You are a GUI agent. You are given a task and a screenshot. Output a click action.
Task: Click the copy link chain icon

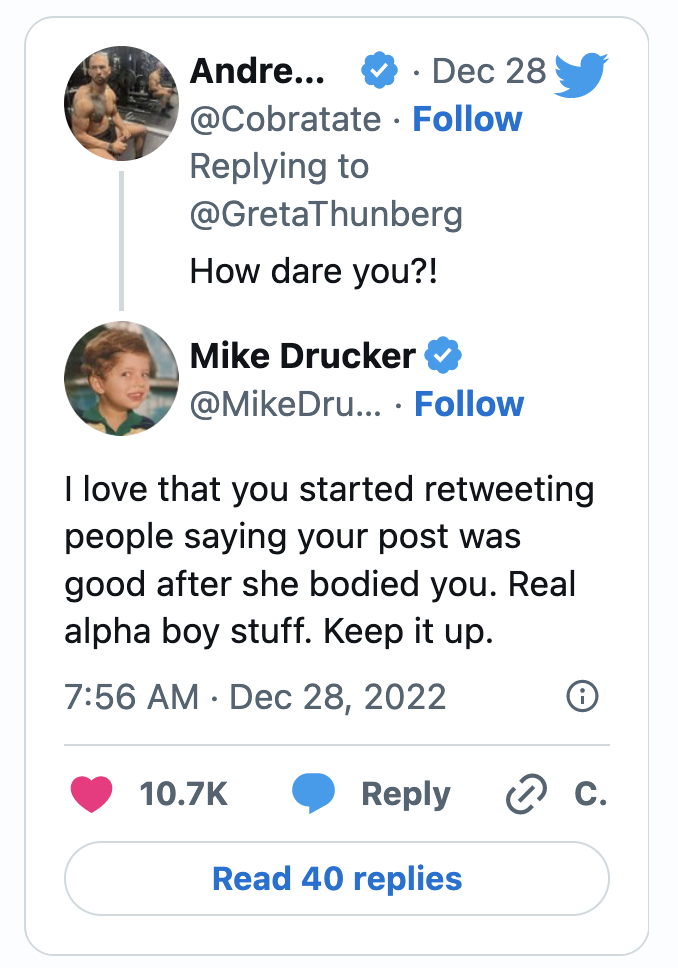click(526, 794)
